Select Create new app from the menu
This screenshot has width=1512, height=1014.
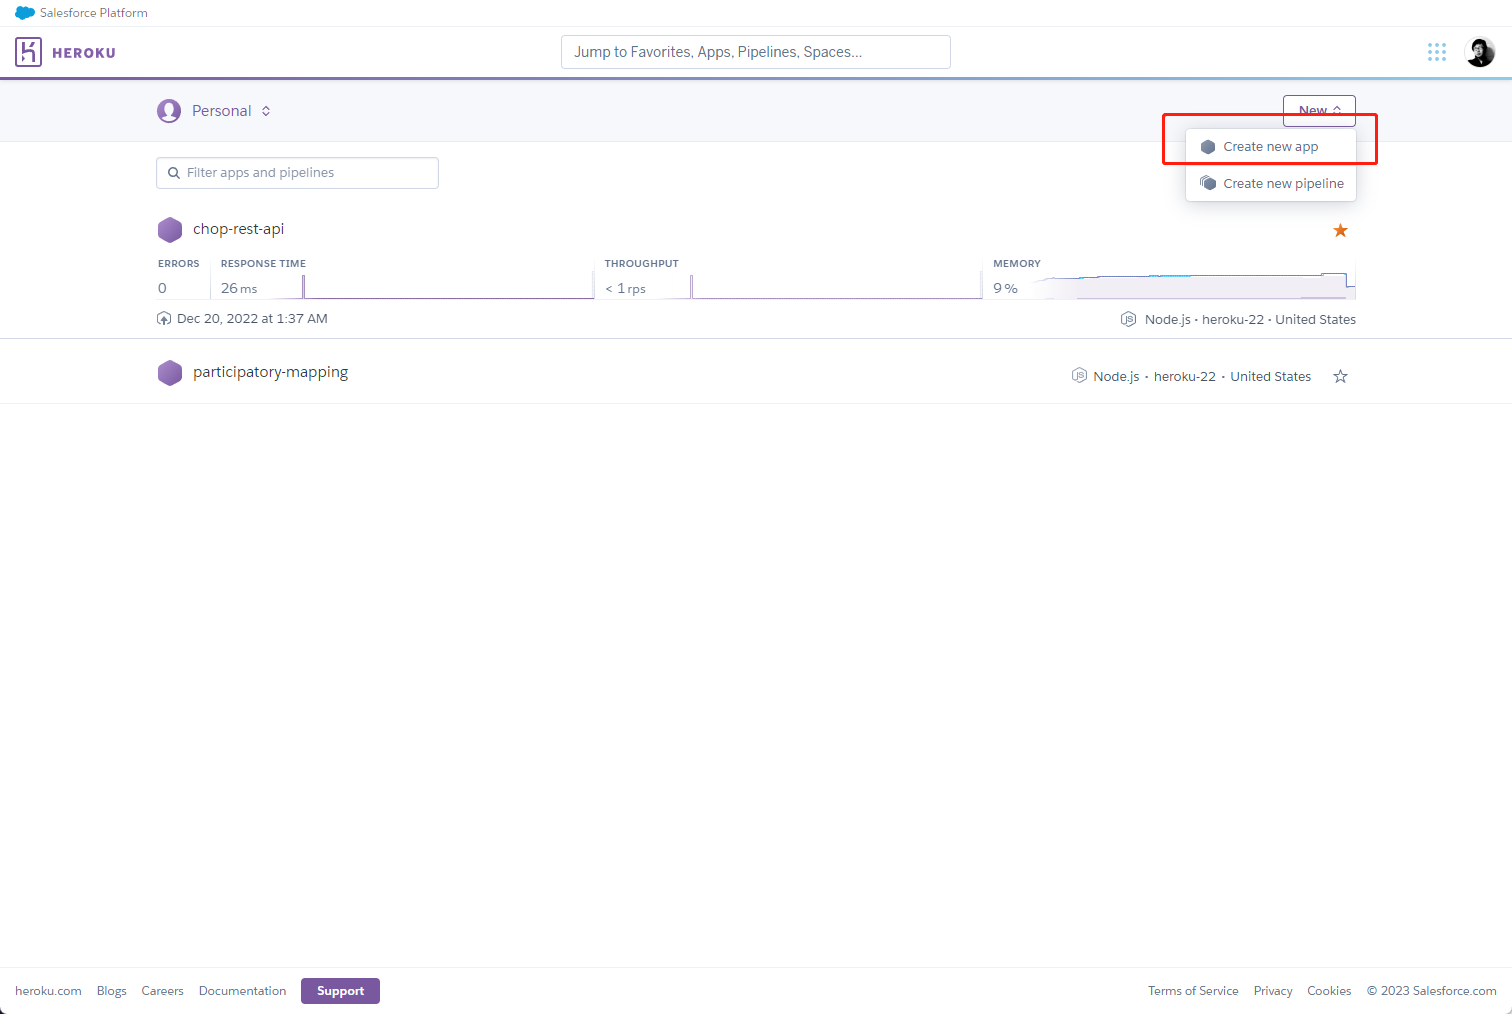coord(1271,147)
